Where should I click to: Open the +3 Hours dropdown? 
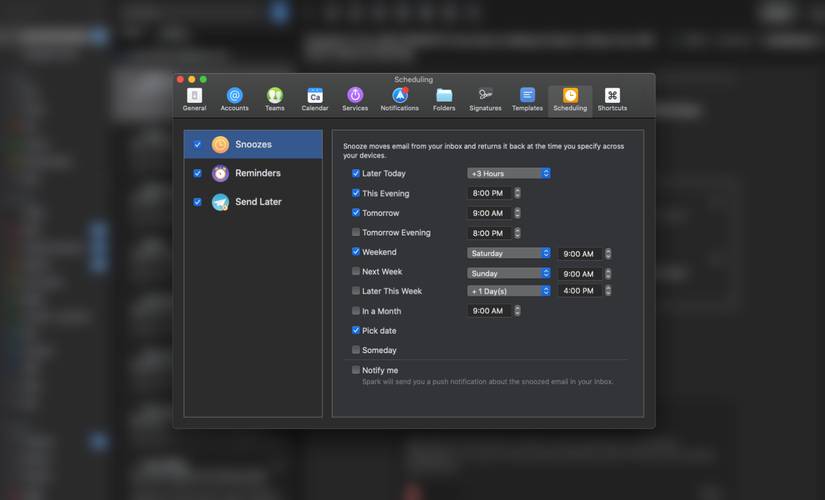pyautogui.click(x=509, y=173)
